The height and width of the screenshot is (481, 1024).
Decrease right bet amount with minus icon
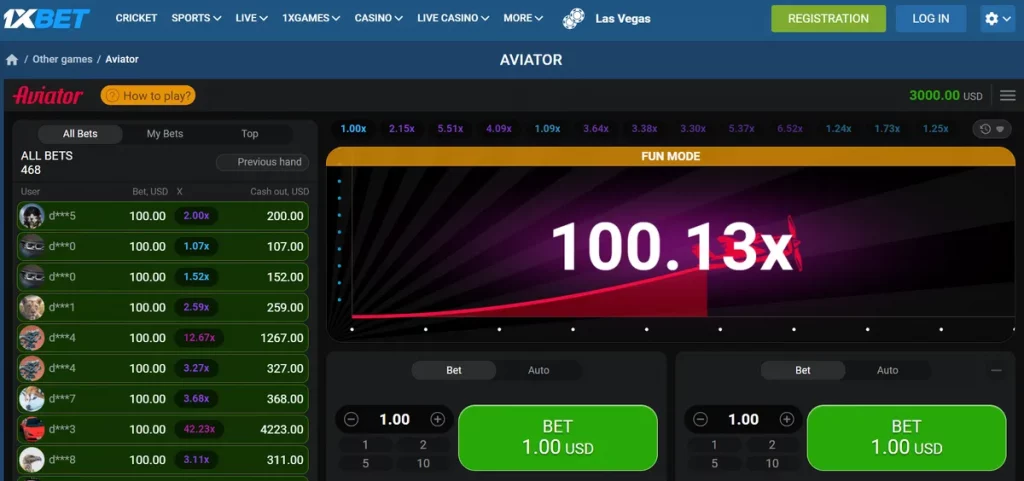click(700, 420)
